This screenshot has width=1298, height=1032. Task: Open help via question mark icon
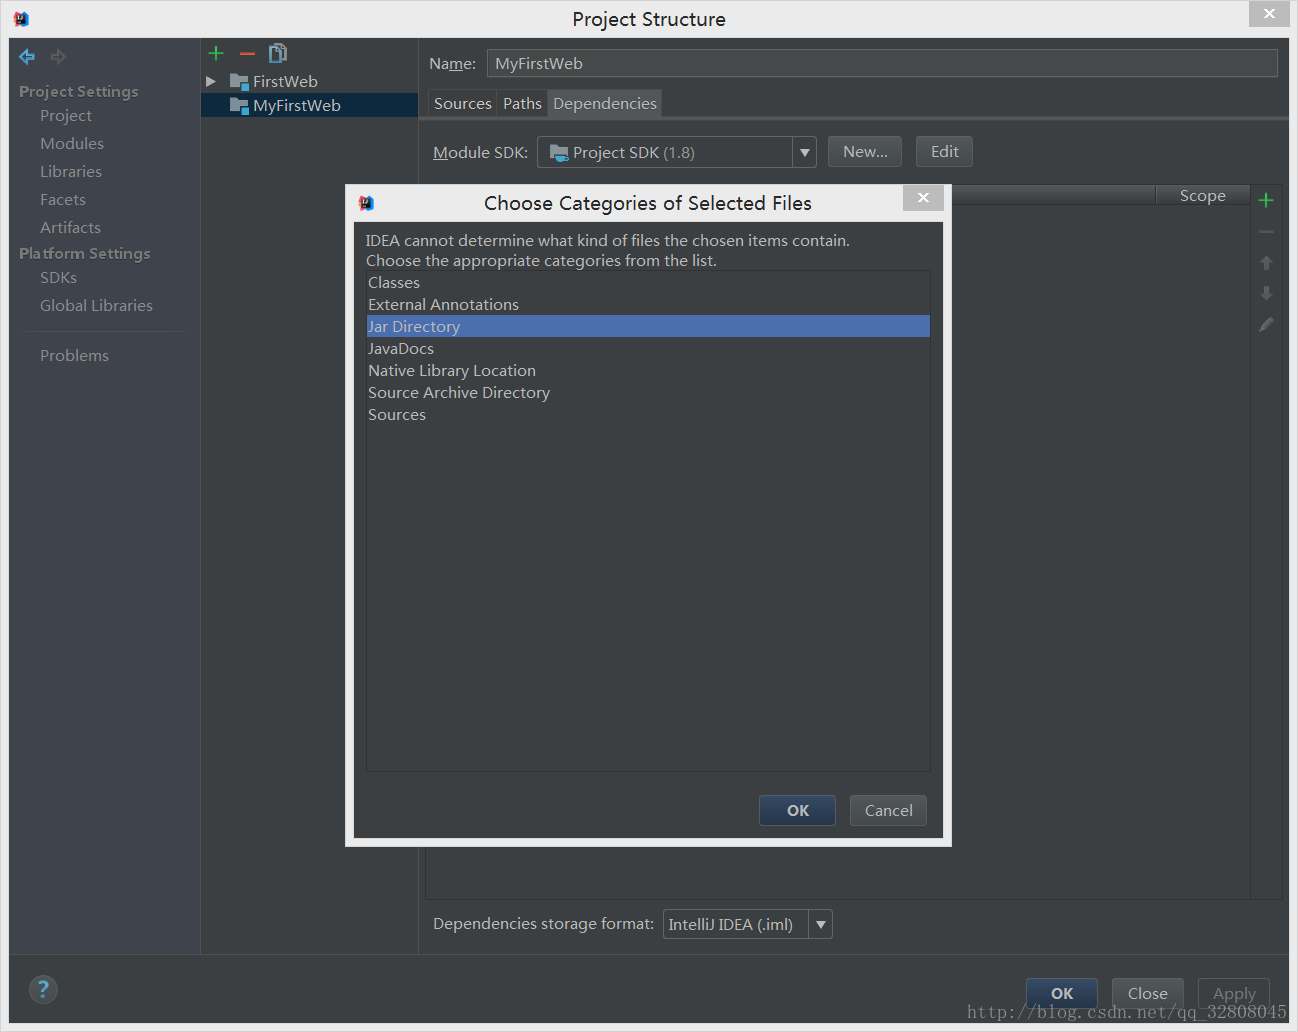[x=43, y=989]
